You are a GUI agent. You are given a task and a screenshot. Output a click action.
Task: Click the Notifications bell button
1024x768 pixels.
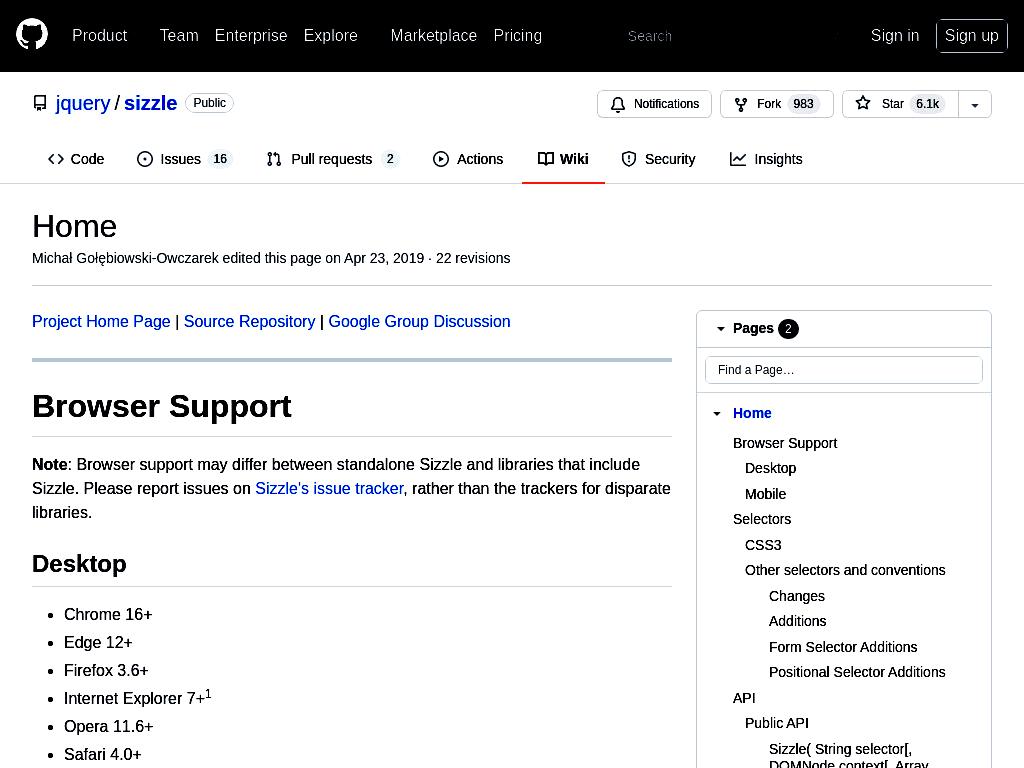(654, 104)
